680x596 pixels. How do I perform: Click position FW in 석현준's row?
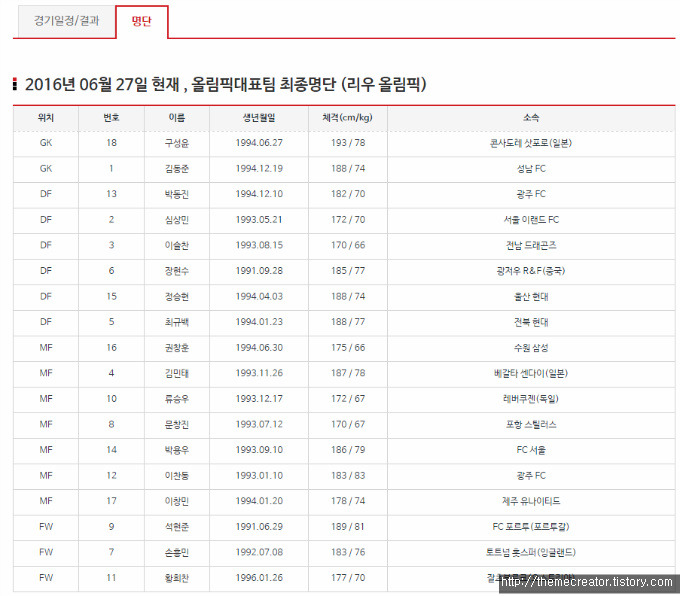click(46, 527)
